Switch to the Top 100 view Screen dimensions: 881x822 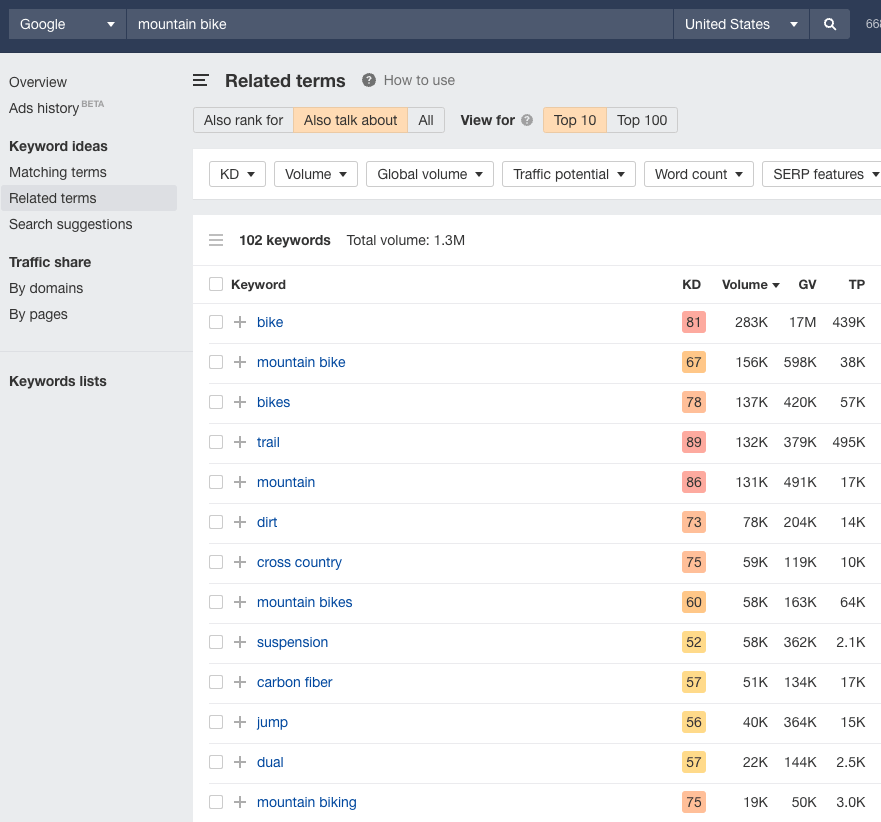641,120
